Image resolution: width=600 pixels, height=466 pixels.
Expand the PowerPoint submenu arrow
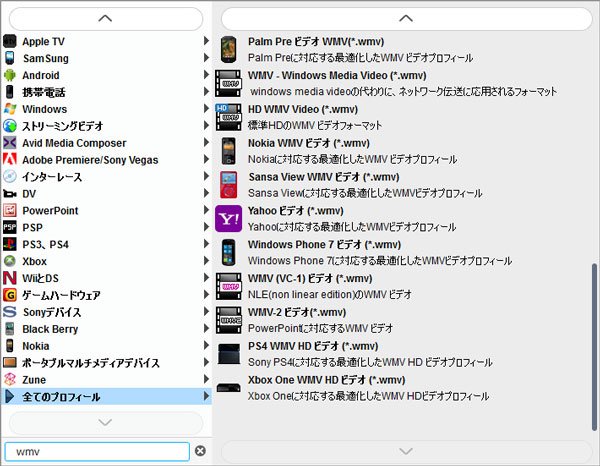(206, 210)
